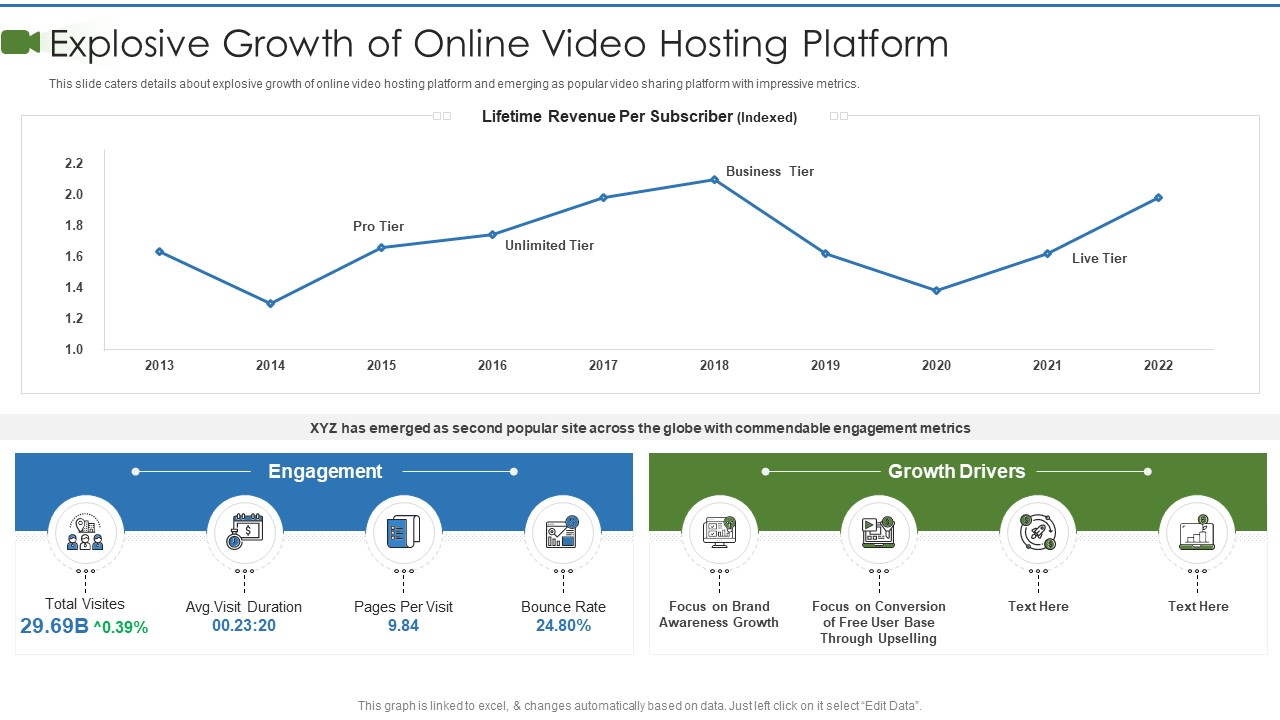
Task: Click the Live Tier label
Action: pyautogui.click(x=1099, y=258)
